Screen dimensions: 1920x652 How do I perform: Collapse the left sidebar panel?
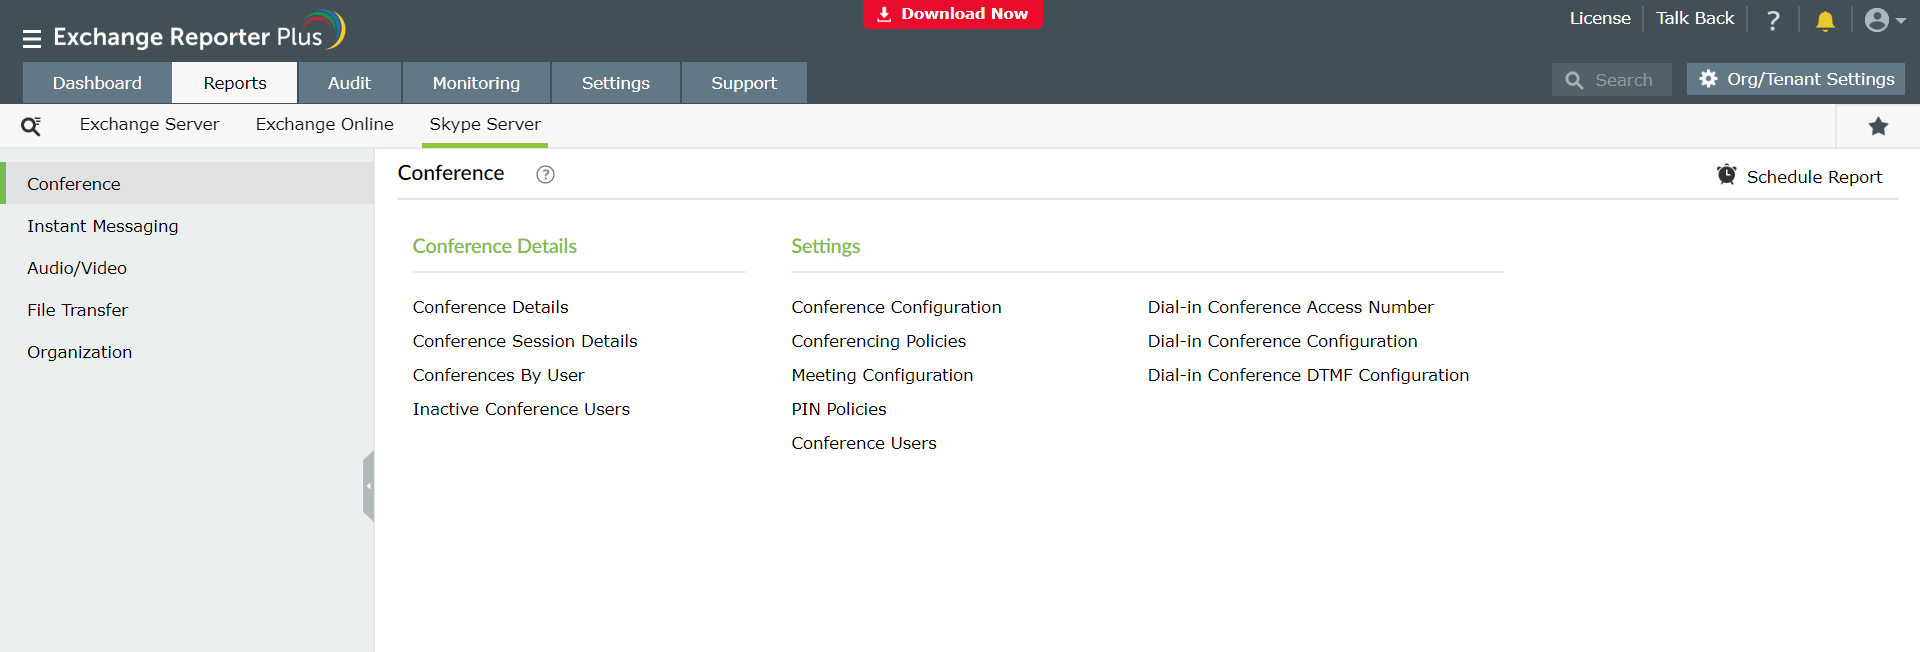(368, 486)
